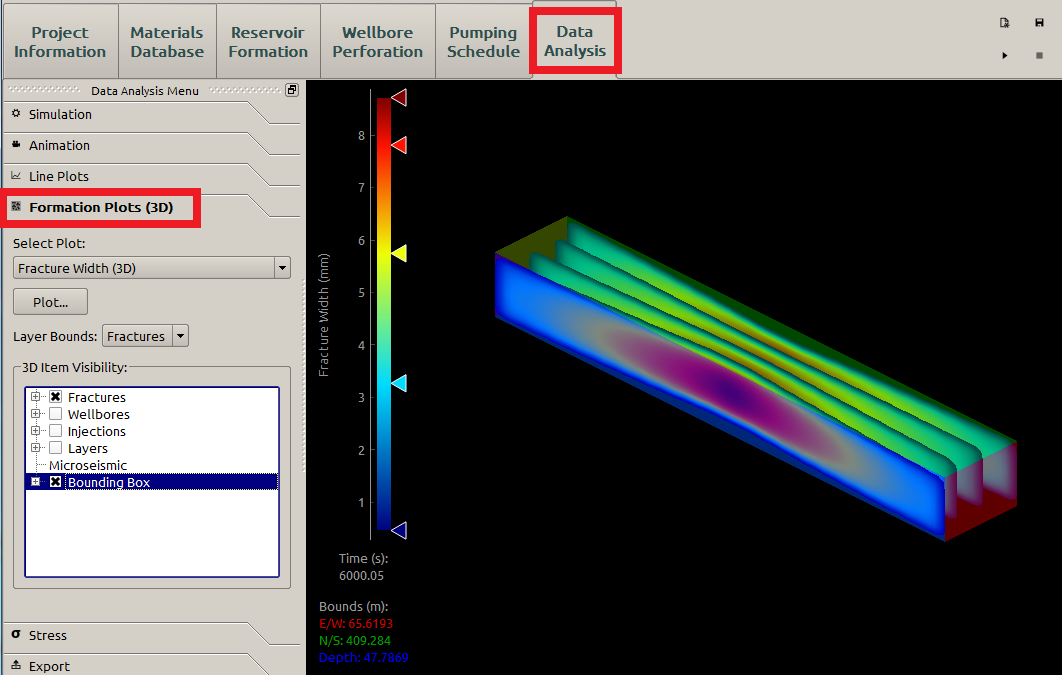This screenshot has height=675, width=1062.
Task: Open the Stress section
Action: pyautogui.click(x=47, y=636)
